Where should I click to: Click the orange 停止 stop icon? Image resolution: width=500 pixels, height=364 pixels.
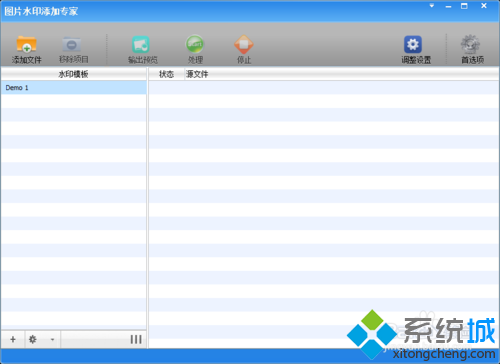(244, 44)
